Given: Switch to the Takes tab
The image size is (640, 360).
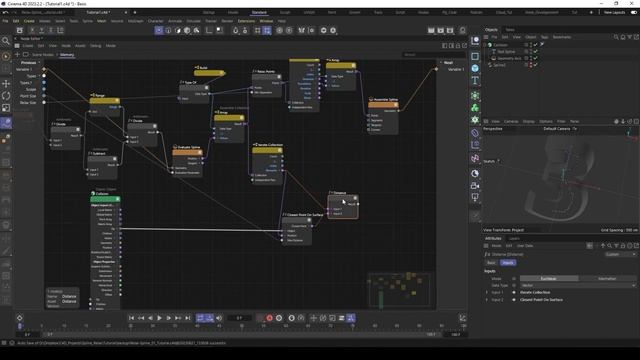Looking at the screenshot, I should (x=510, y=29).
